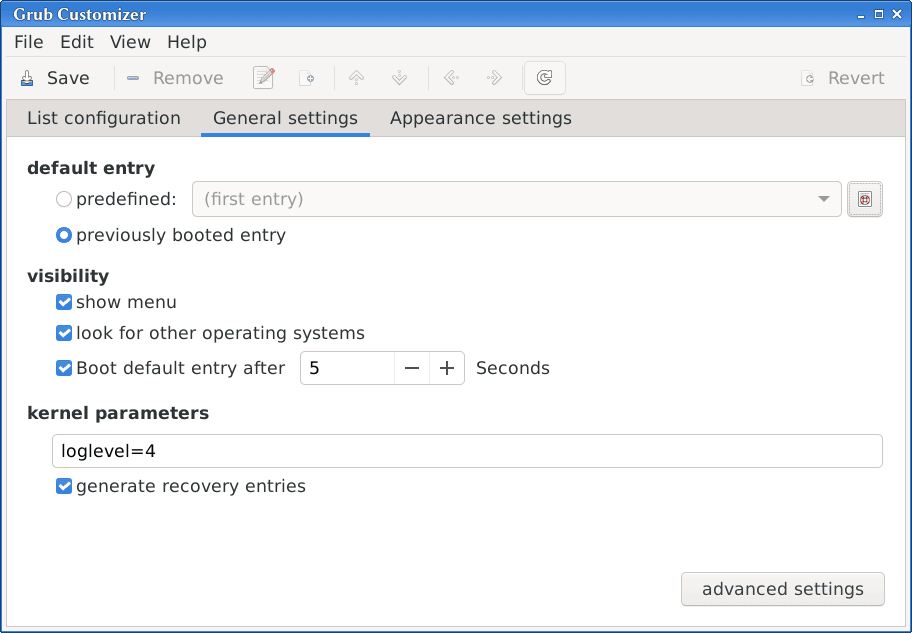Click the kernel parameters text field
Viewport: 912px width, 633px height.
pos(467,451)
